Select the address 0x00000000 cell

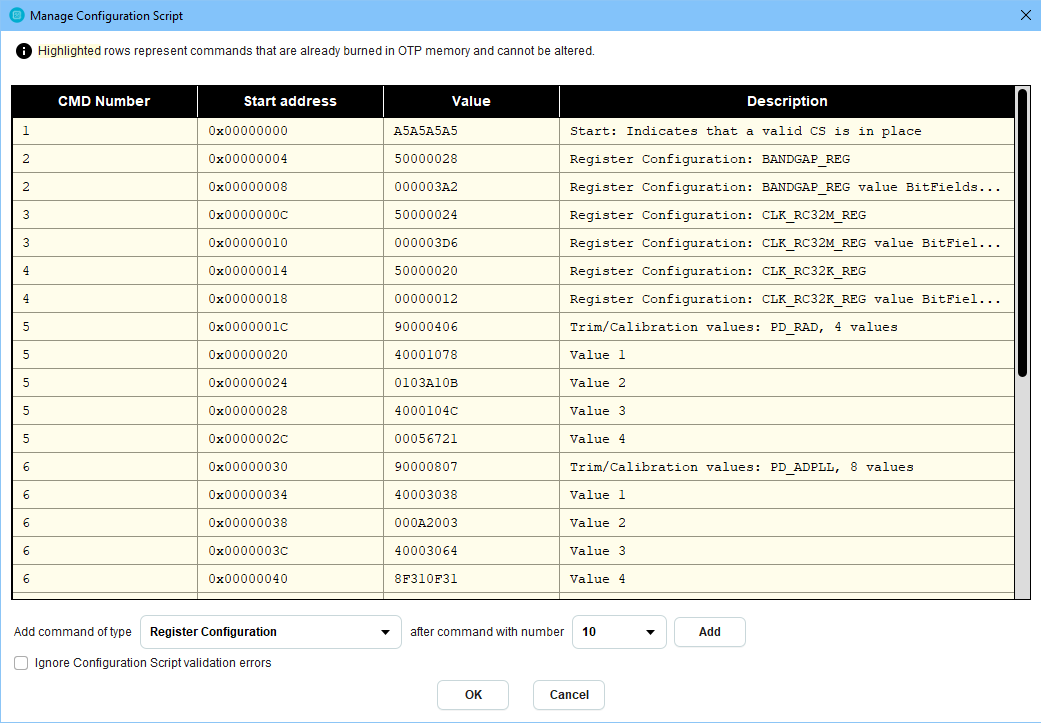(x=290, y=131)
